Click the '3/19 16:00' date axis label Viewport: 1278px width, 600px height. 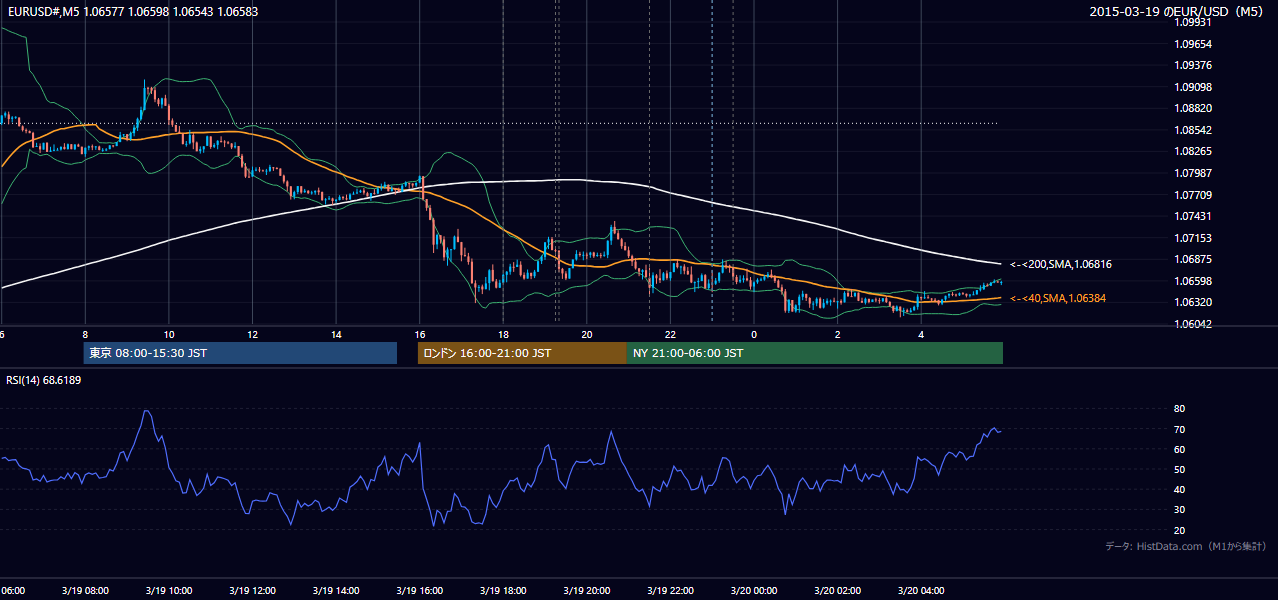(419, 591)
